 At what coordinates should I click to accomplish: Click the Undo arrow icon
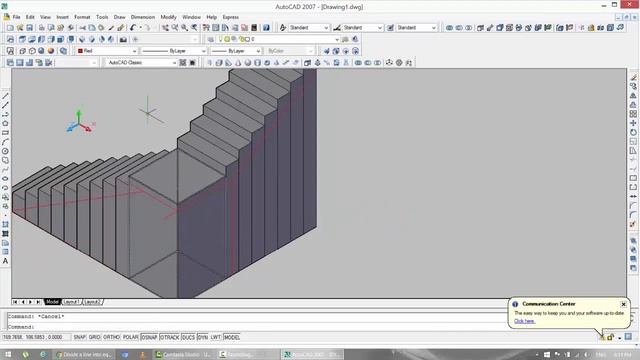tap(133, 28)
